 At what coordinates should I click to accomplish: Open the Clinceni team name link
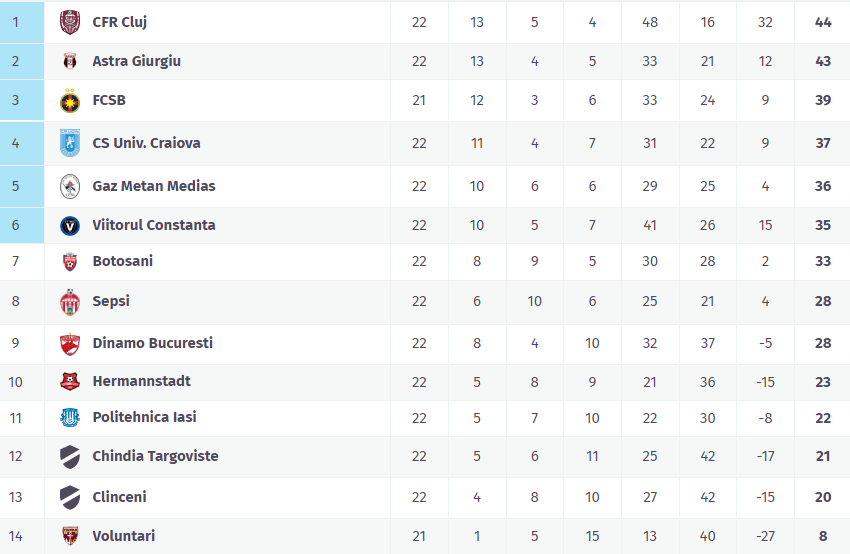click(x=119, y=497)
